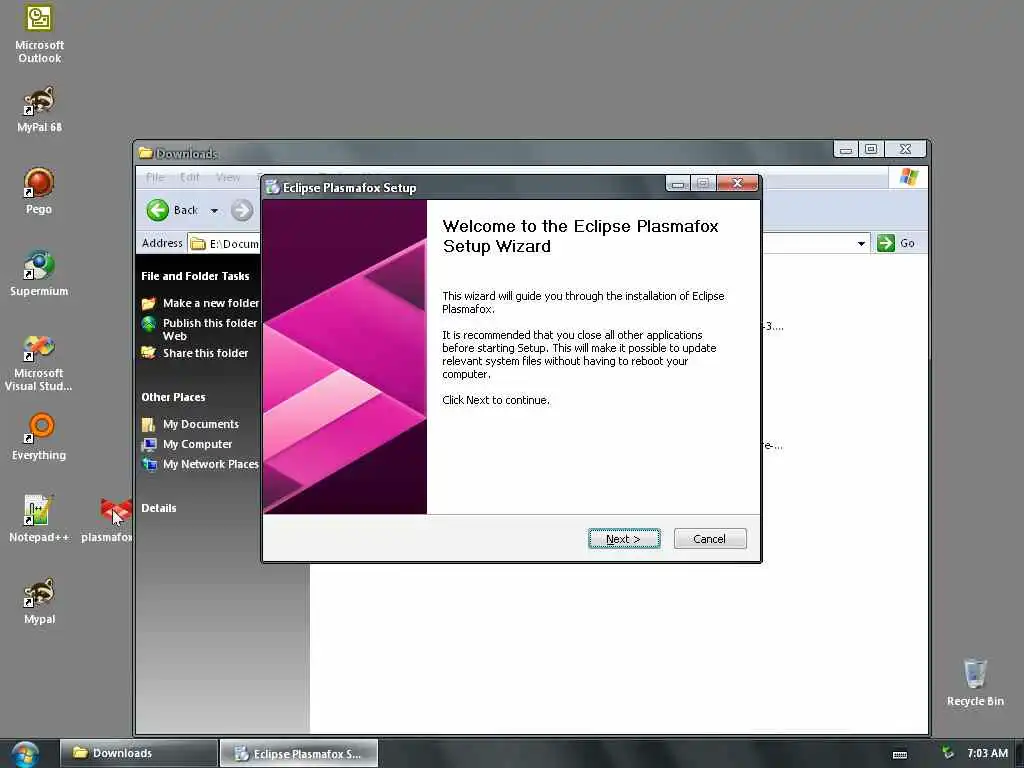Open the Edit menu in Downloads window

190,177
